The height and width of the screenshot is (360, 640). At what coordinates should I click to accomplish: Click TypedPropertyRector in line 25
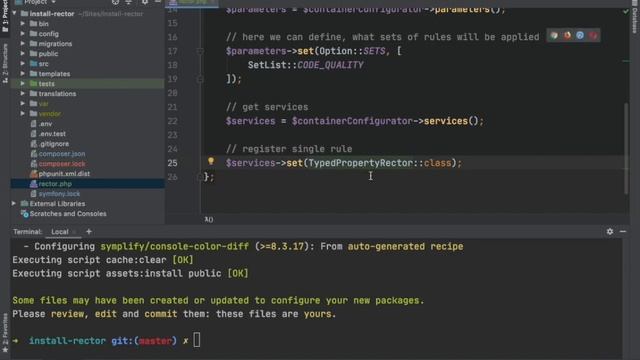360,163
